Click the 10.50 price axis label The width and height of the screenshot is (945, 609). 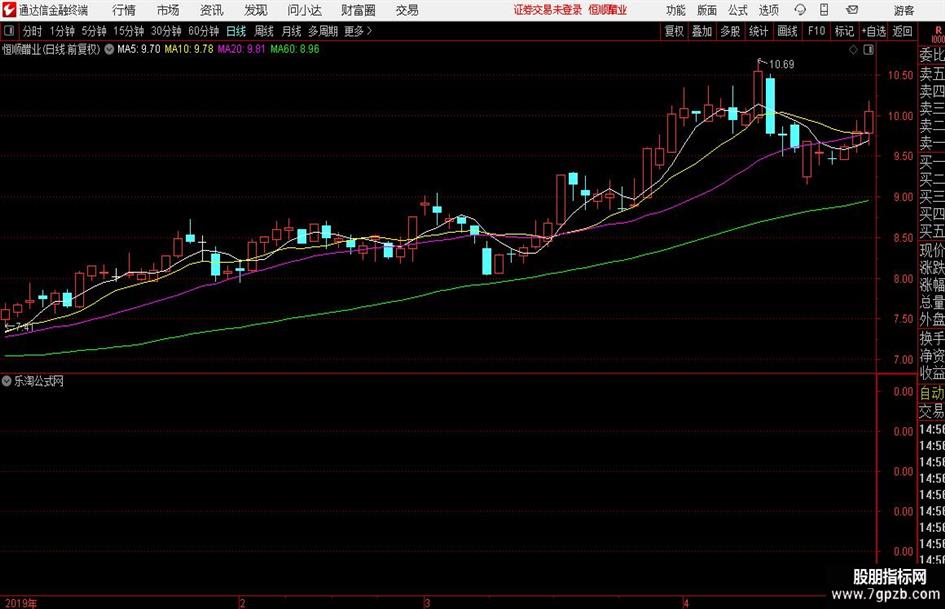[x=900, y=75]
